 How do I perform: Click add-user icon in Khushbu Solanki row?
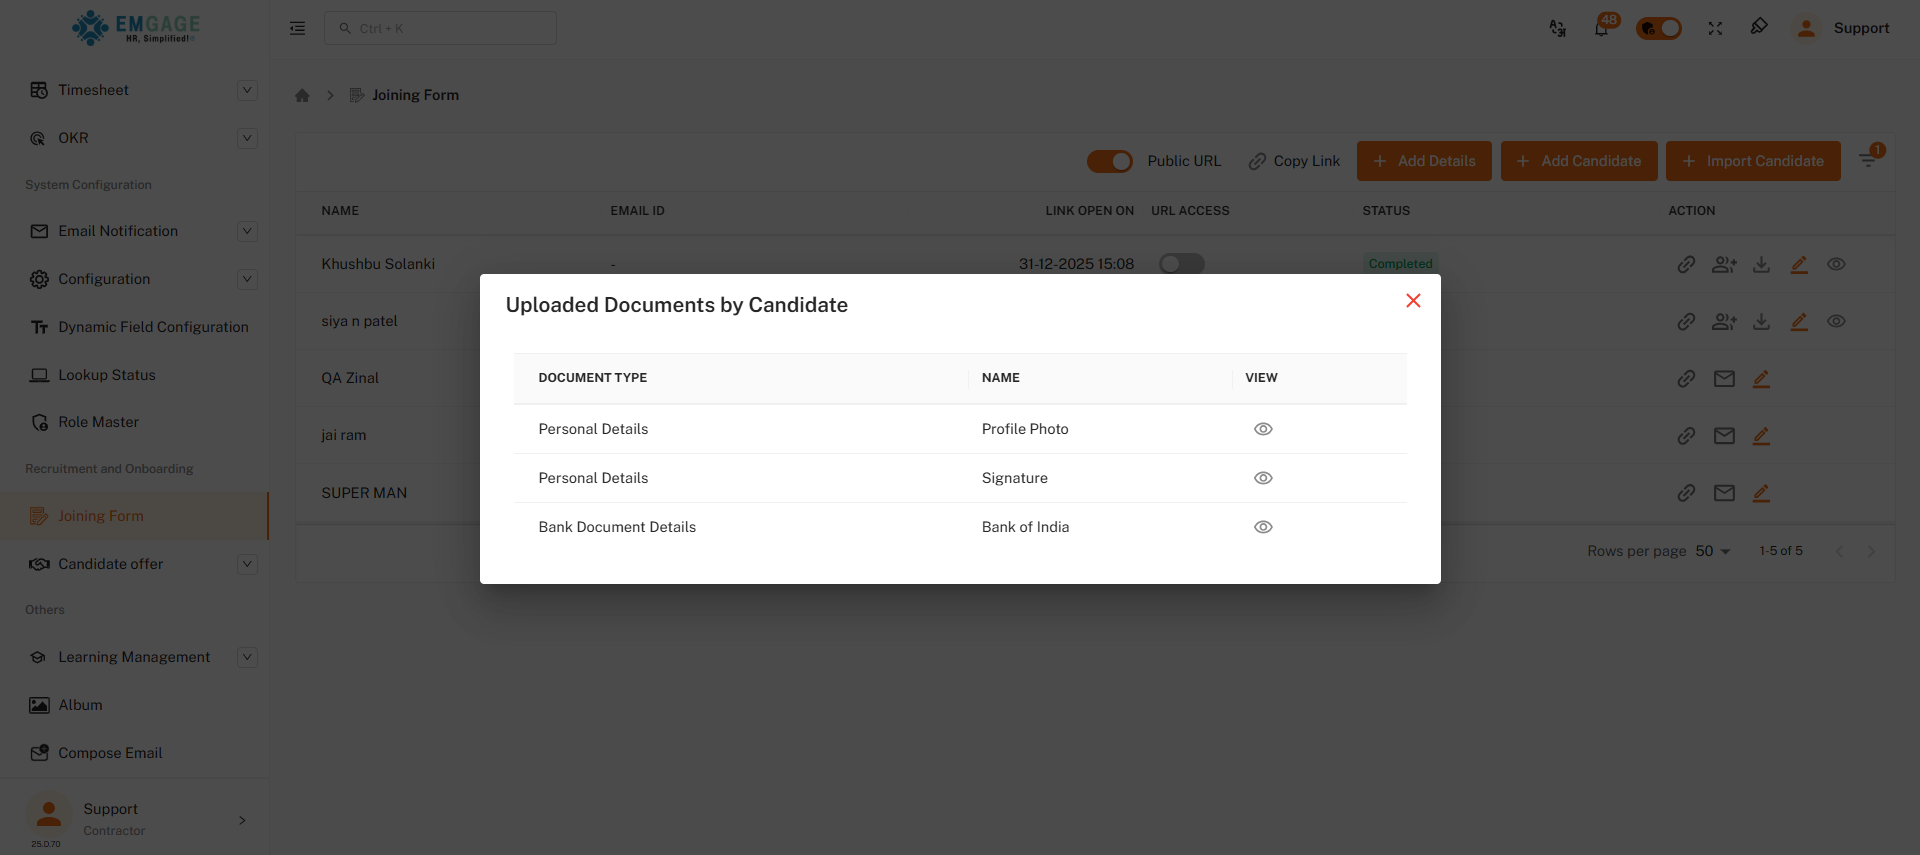[1724, 264]
